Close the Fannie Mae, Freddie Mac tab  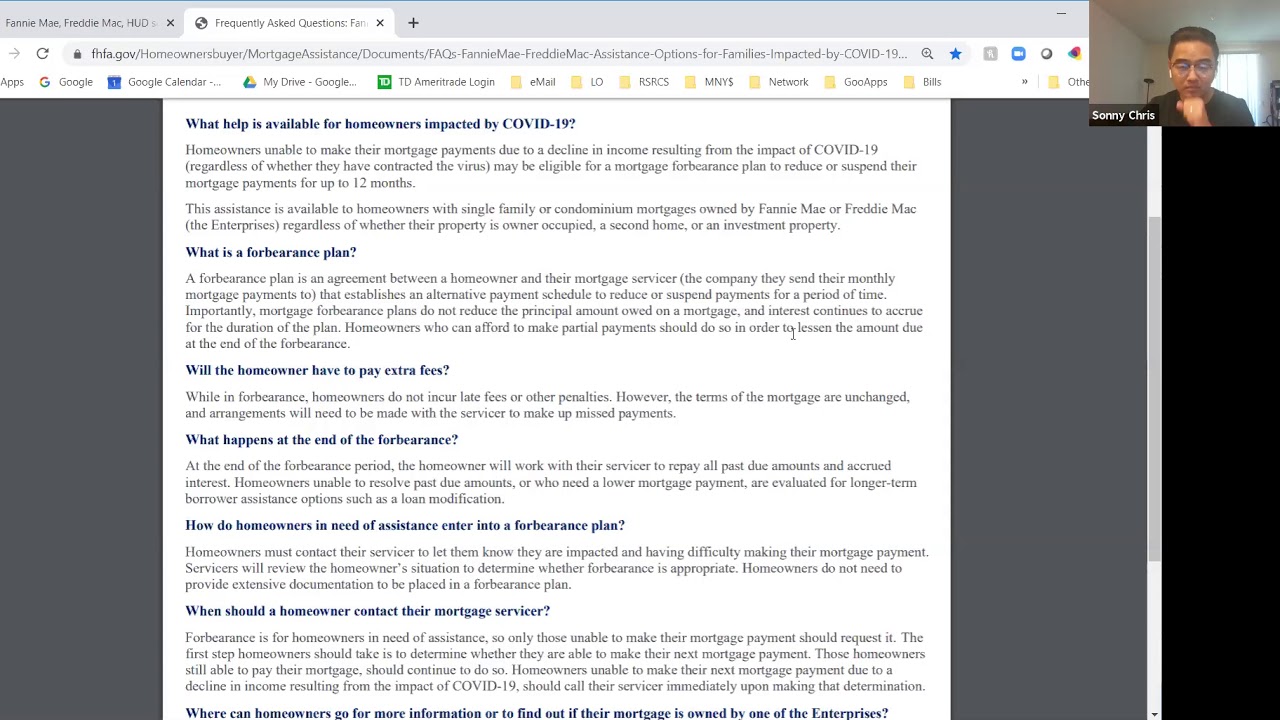tap(170, 22)
